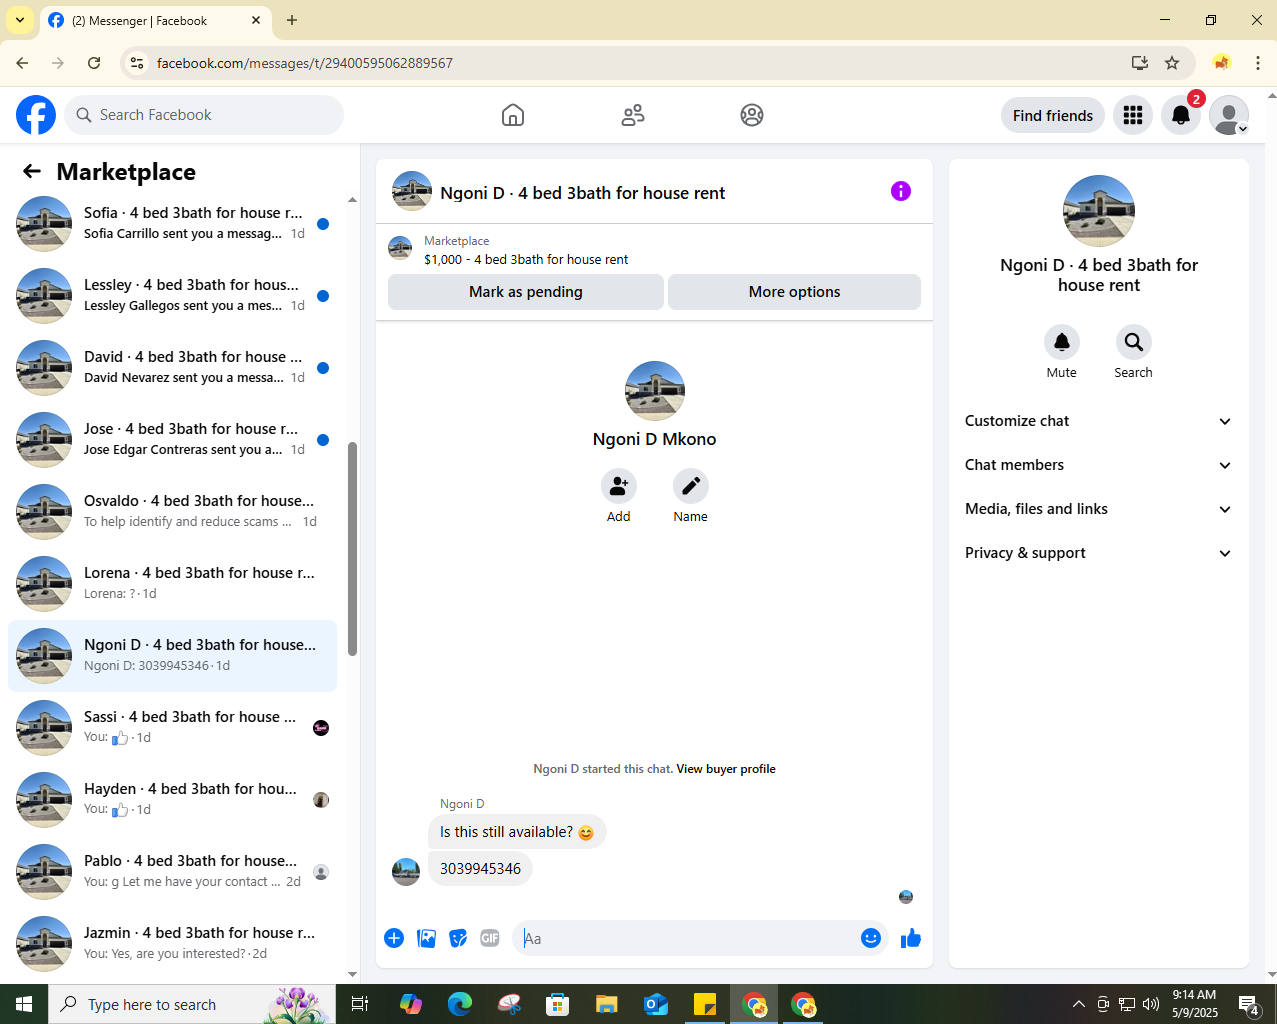Add people to the chat
This screenshot has height=1024, width=1277.
(x=619, y=486)
